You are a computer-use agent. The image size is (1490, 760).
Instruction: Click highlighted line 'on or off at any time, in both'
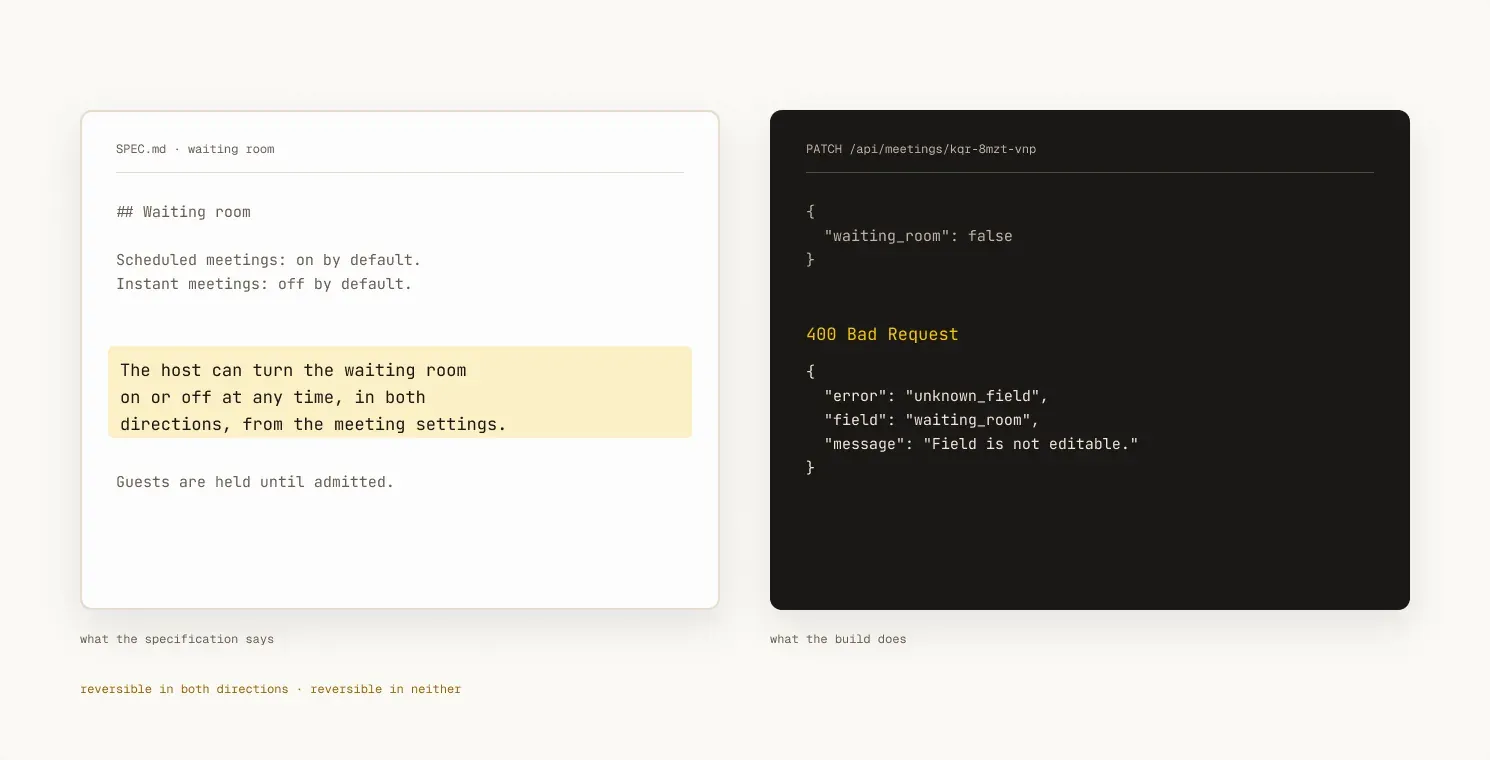(x=273, y=397)
